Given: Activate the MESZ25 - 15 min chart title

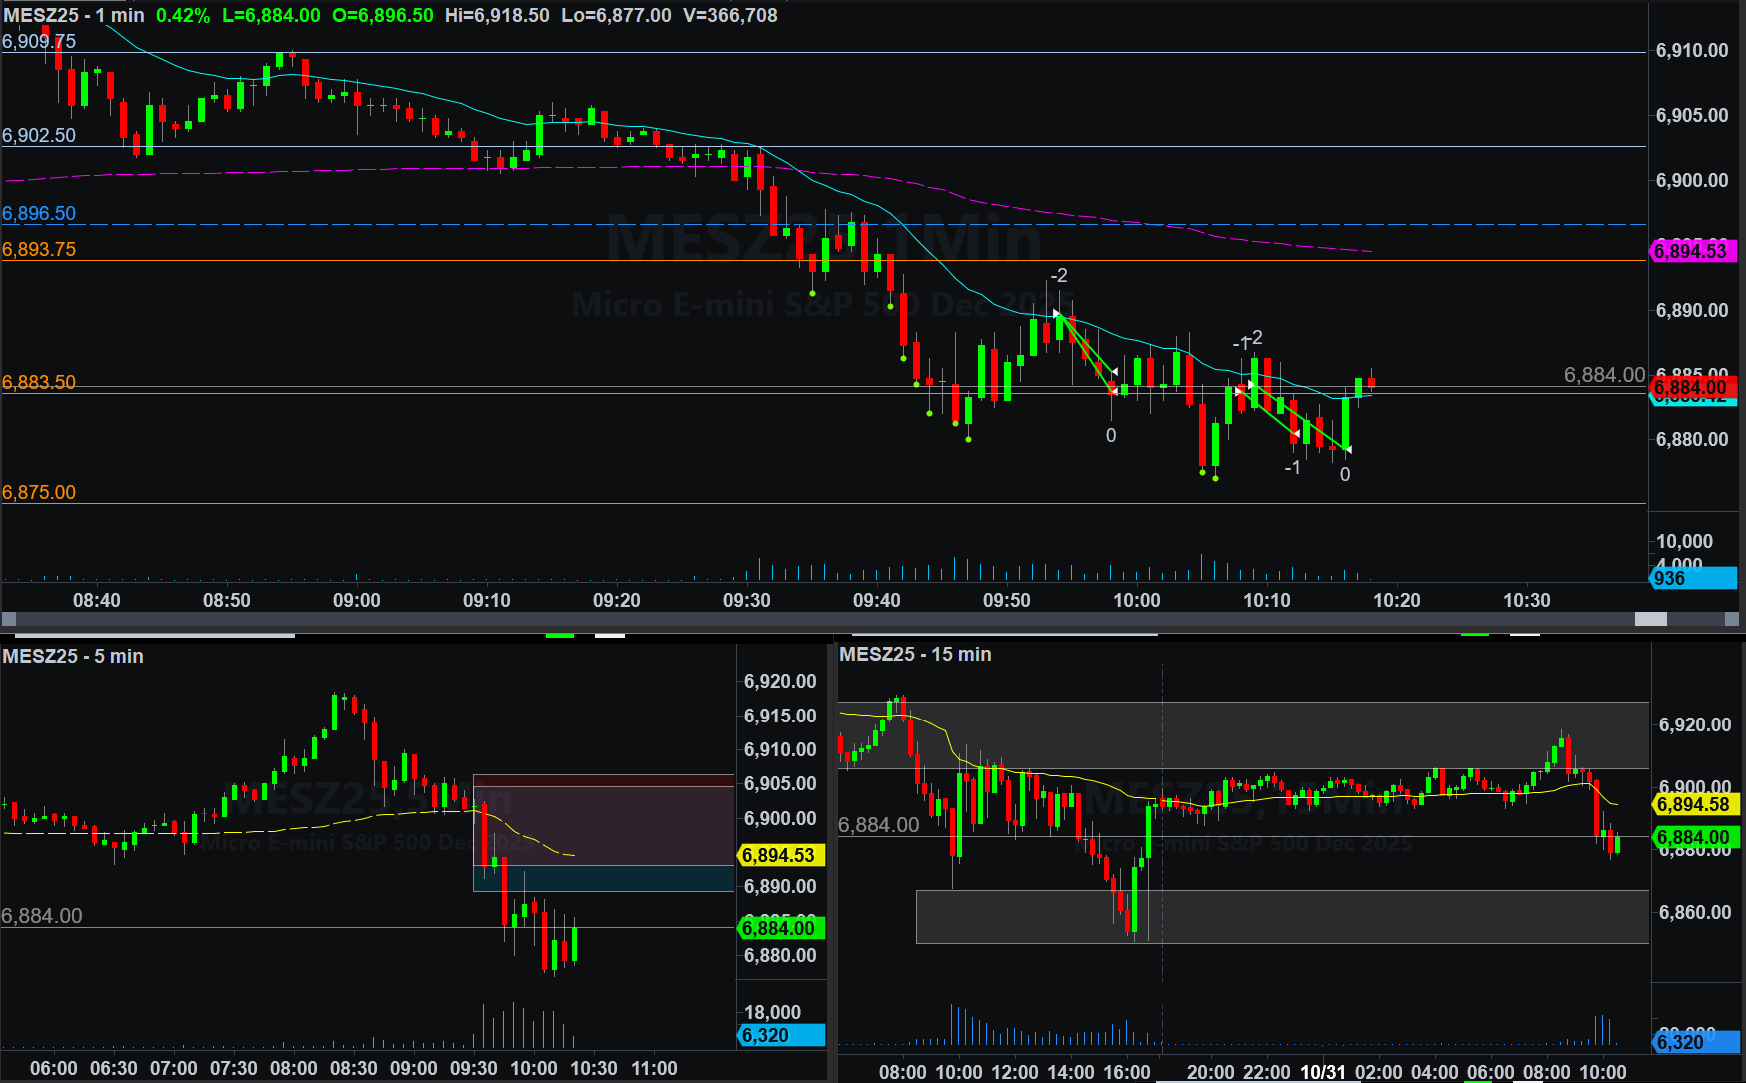Looking at the screenshot, I should point(915,654).
